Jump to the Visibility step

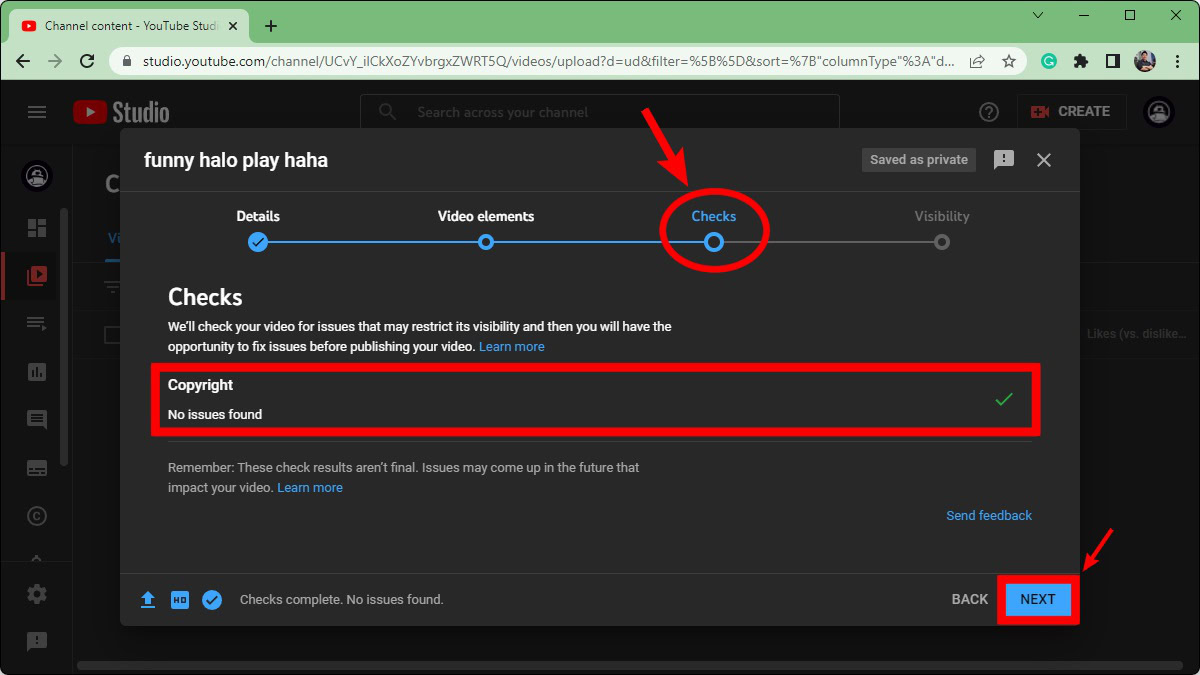point(941,242)
